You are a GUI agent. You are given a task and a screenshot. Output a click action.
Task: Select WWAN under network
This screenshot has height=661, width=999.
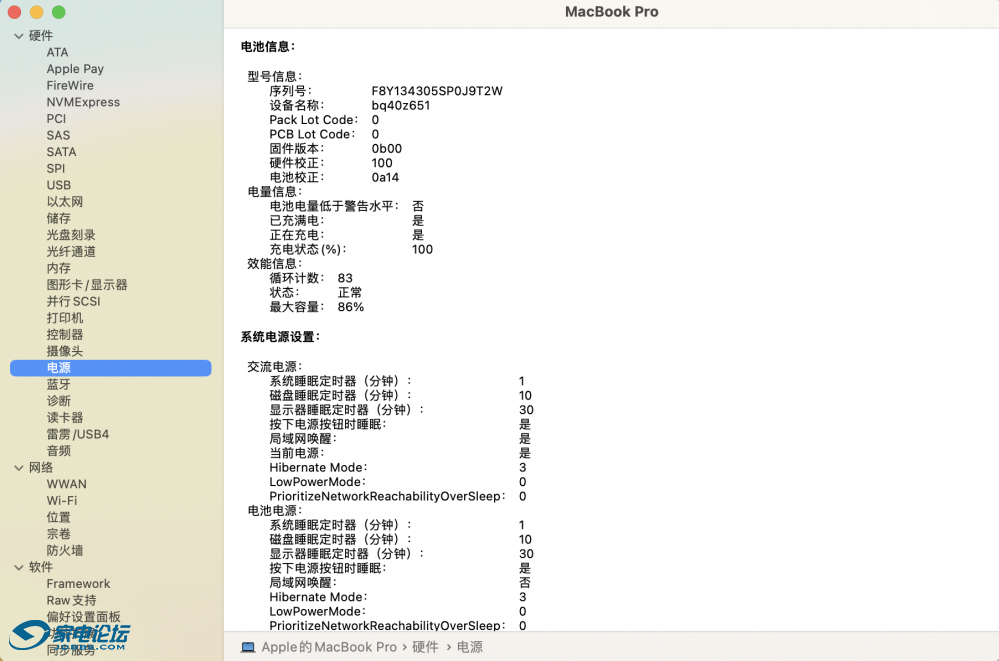[66, 484]
